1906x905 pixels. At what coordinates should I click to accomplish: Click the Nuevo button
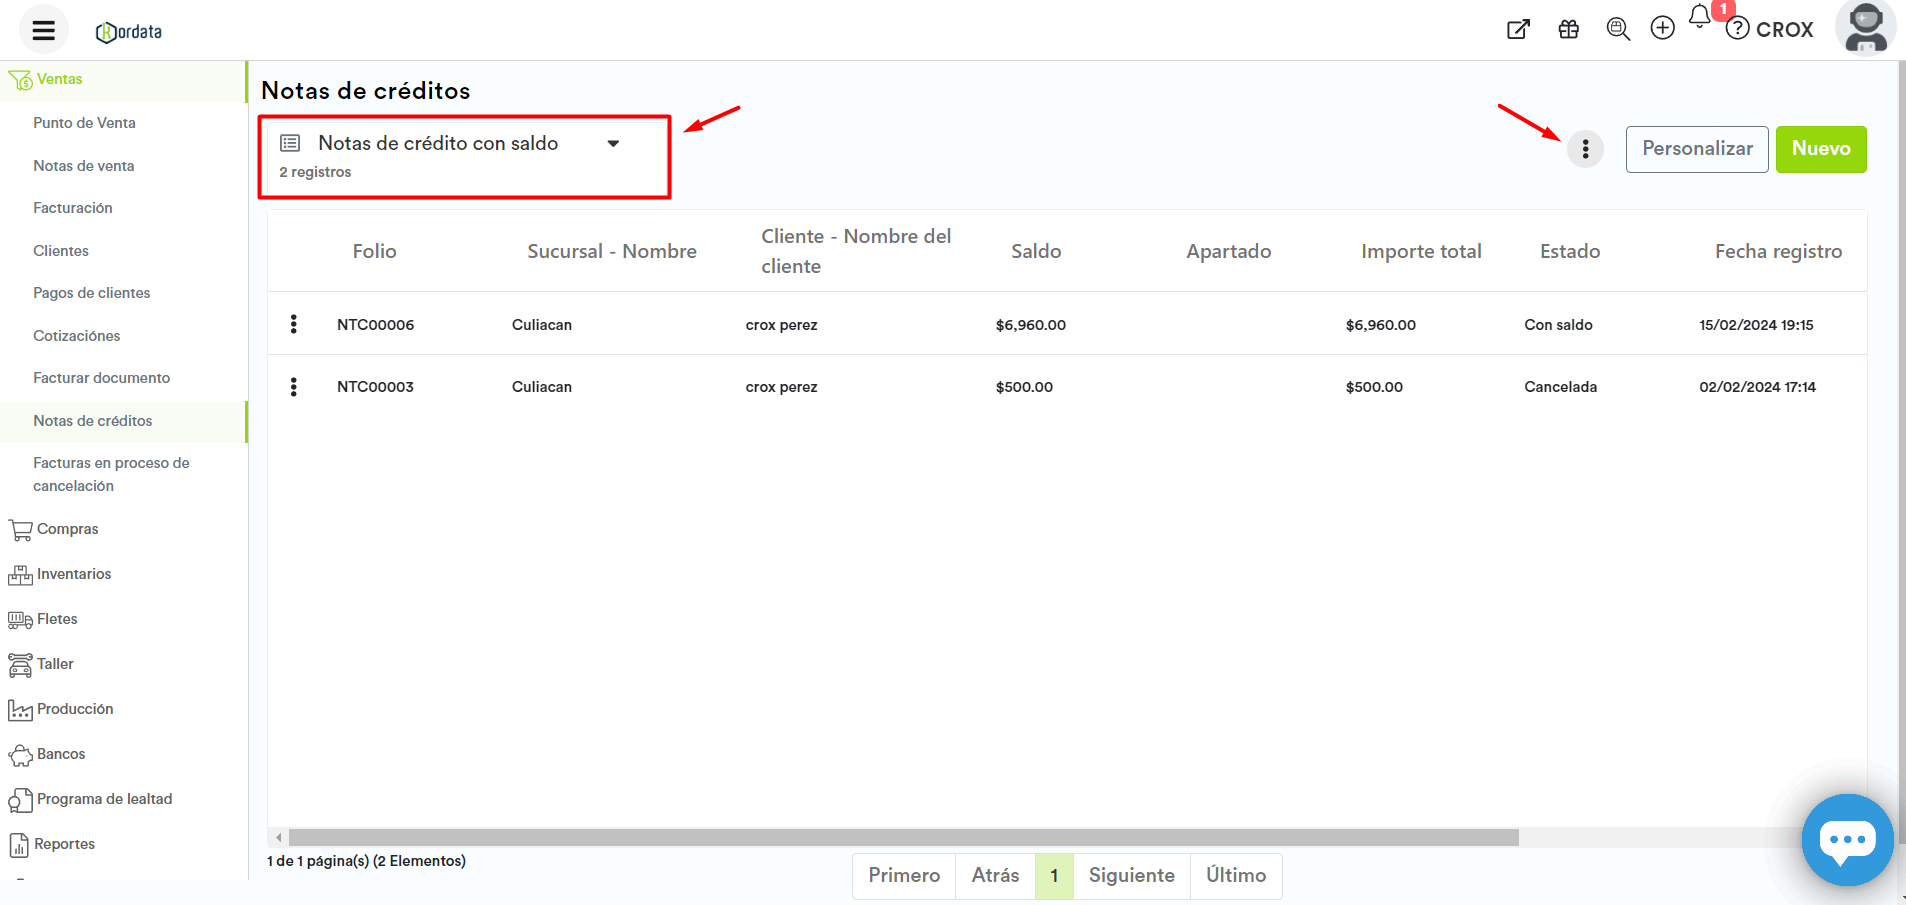point(1820,149)
